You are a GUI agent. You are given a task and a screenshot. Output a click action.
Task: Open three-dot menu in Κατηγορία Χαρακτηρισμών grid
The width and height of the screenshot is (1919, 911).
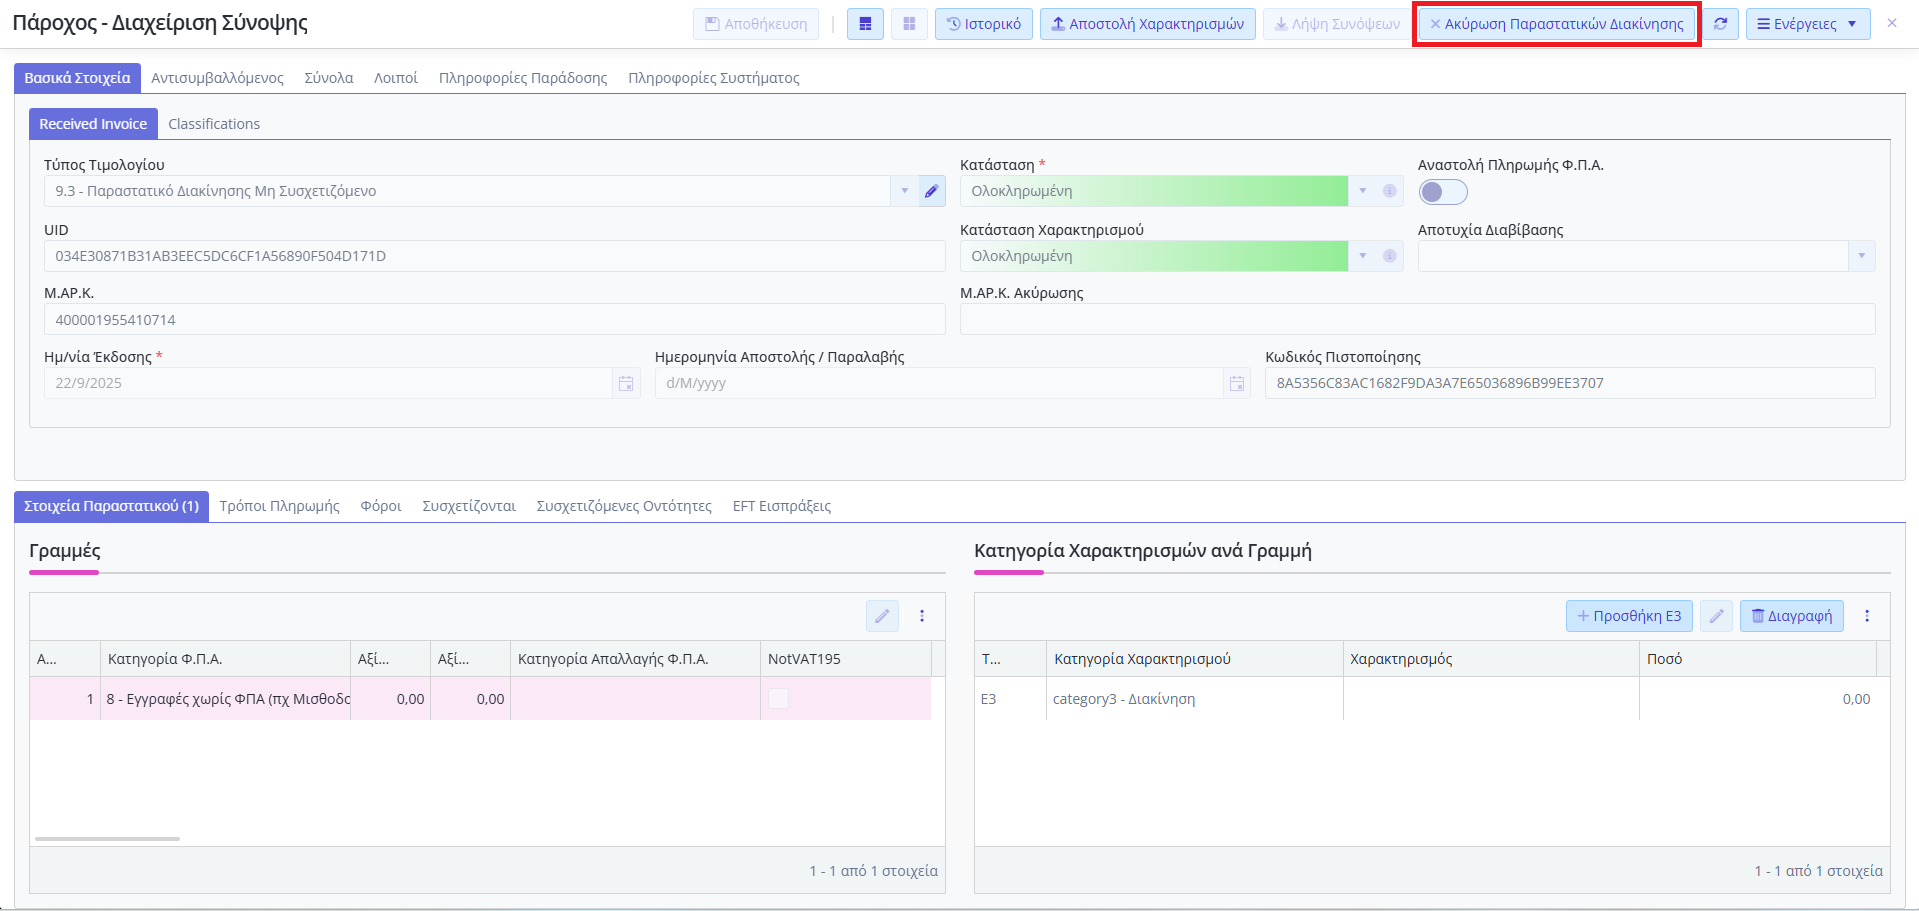(1867, 616)
